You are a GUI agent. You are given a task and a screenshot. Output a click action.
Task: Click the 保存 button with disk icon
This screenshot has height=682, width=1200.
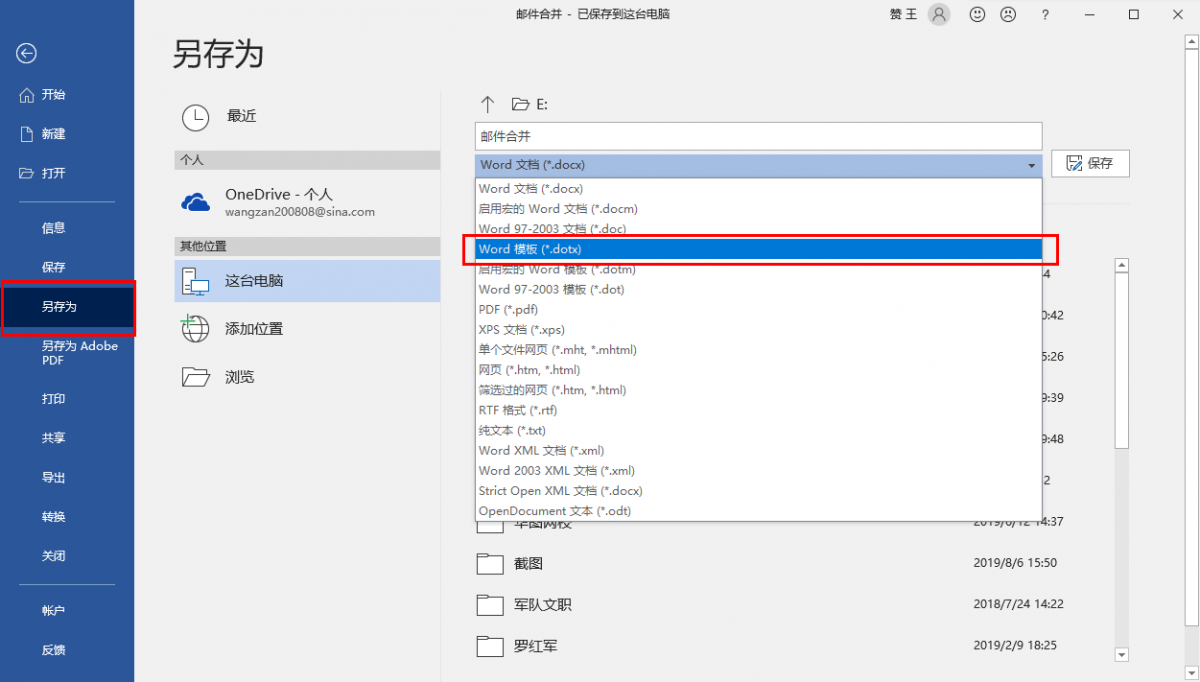1091,163
